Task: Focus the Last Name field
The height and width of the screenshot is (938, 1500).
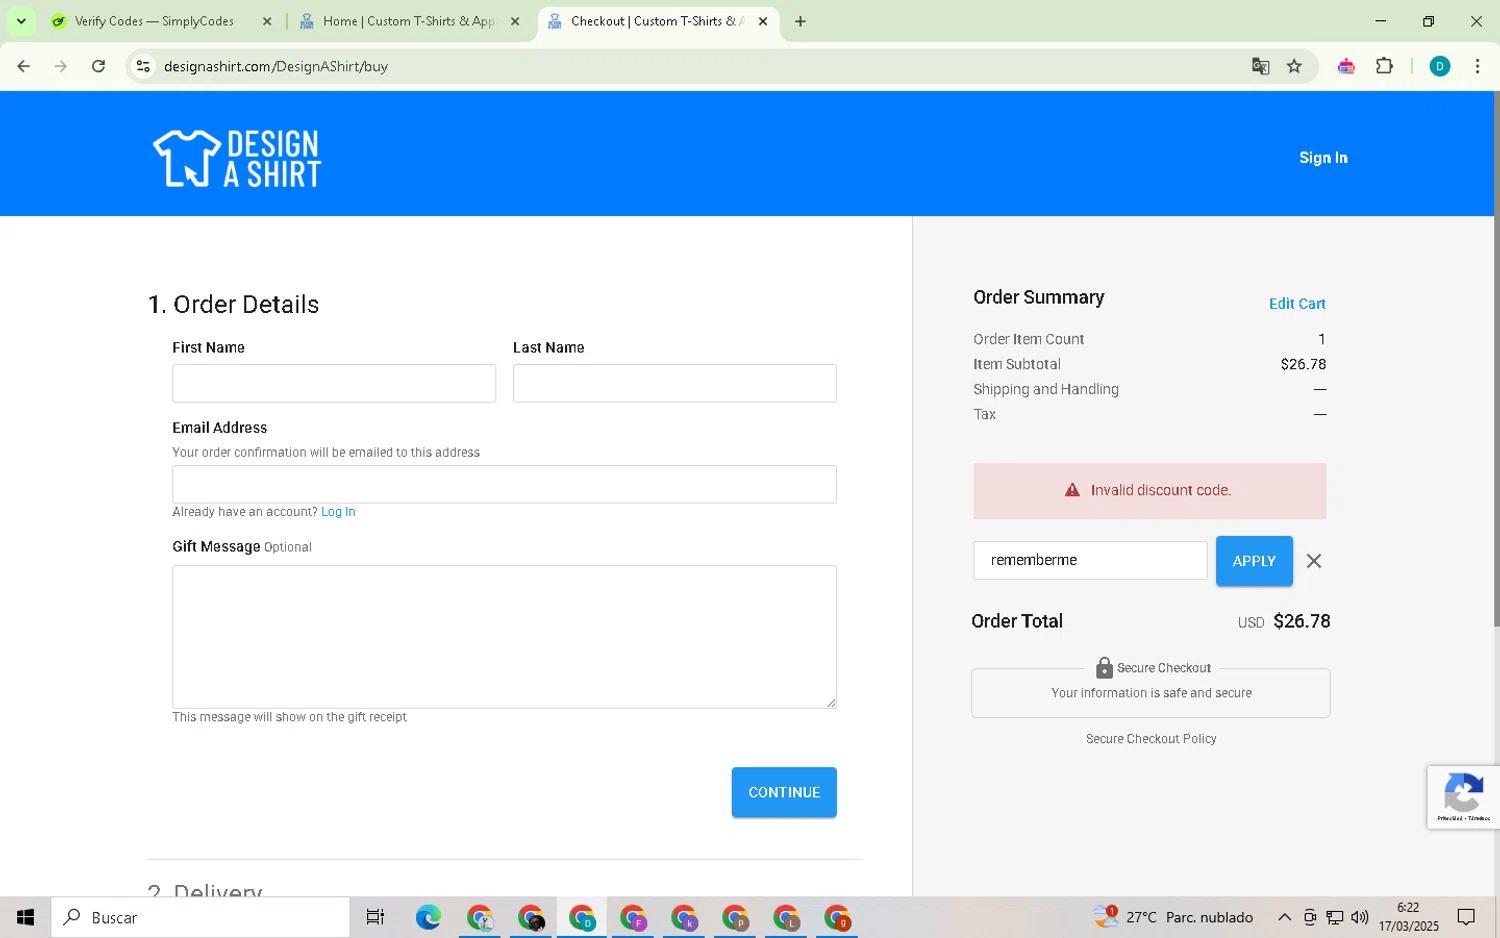Action: (x=675, y=383)
